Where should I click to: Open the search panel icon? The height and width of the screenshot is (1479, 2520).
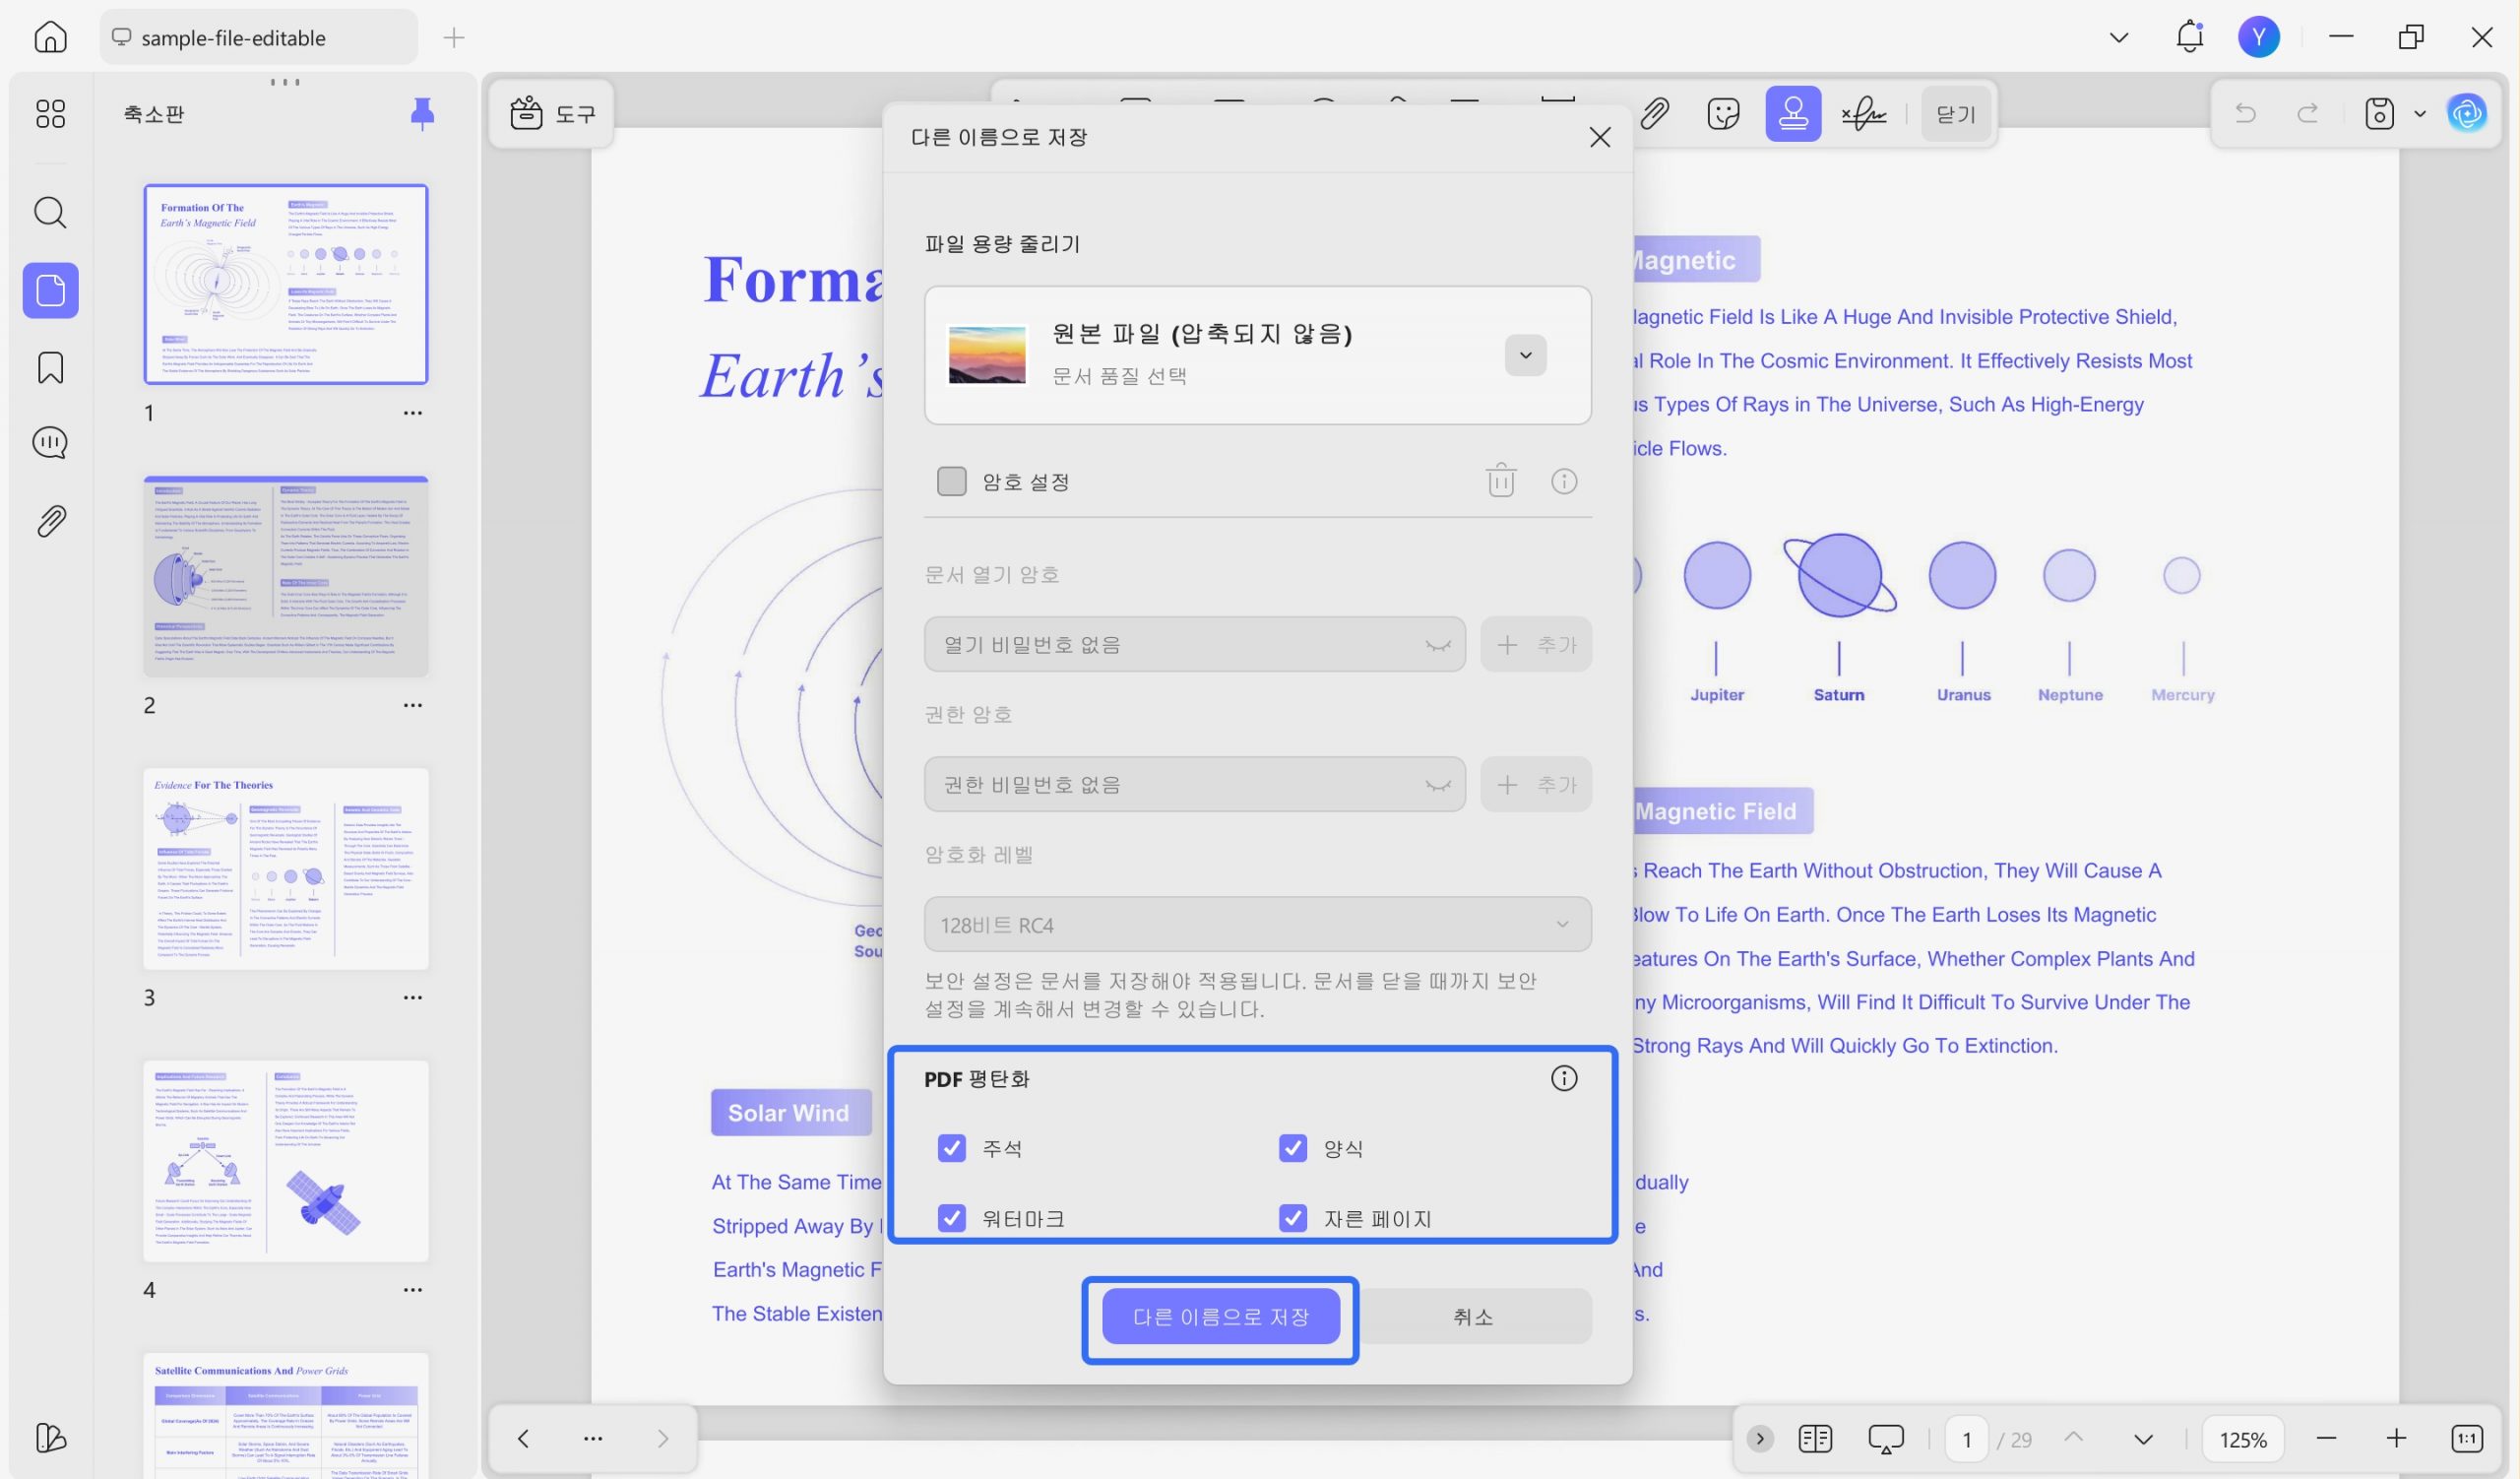(x=50, y=213)
